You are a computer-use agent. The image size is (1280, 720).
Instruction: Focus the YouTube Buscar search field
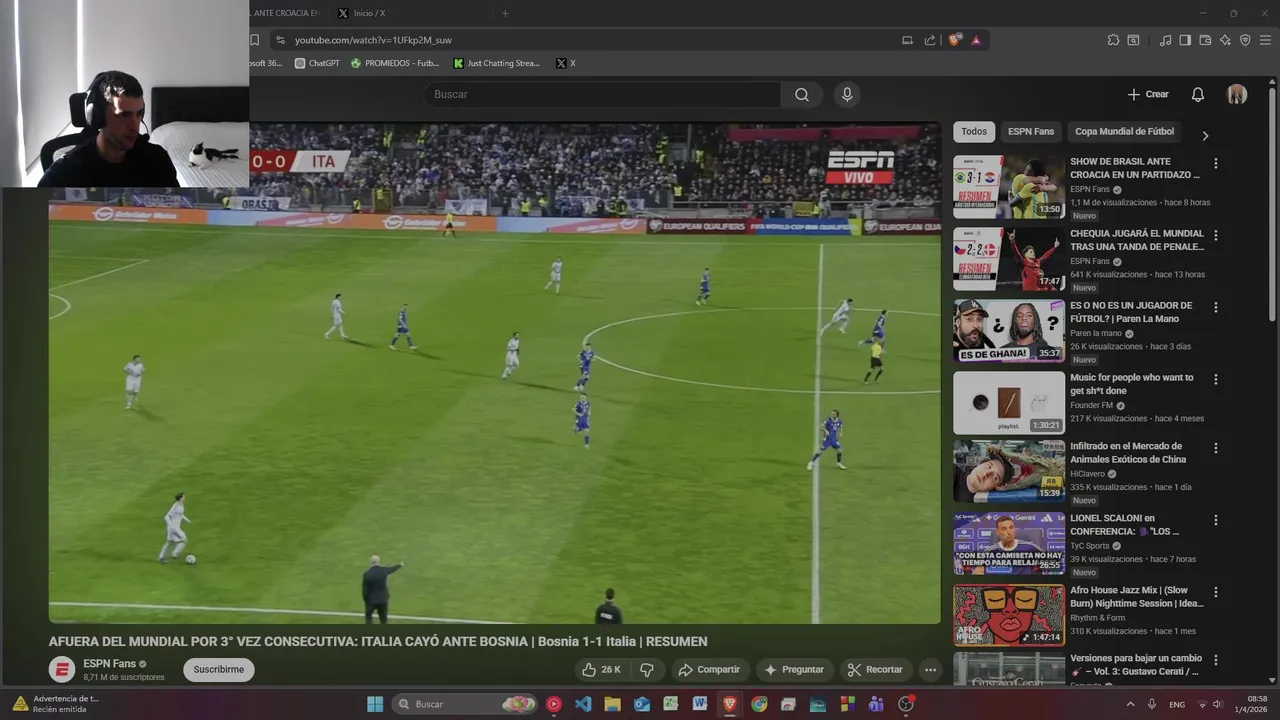pyautogui.click(x=603, y=94)
